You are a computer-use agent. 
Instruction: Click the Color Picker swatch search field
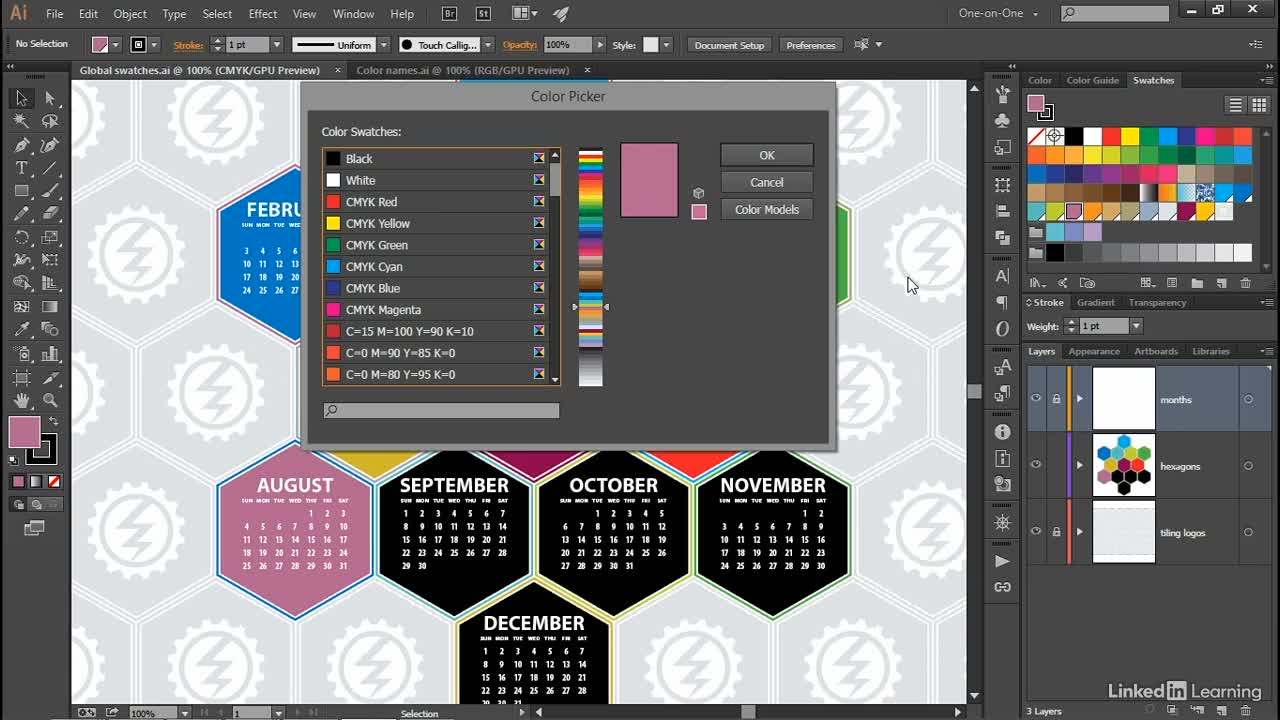(441, 410)
